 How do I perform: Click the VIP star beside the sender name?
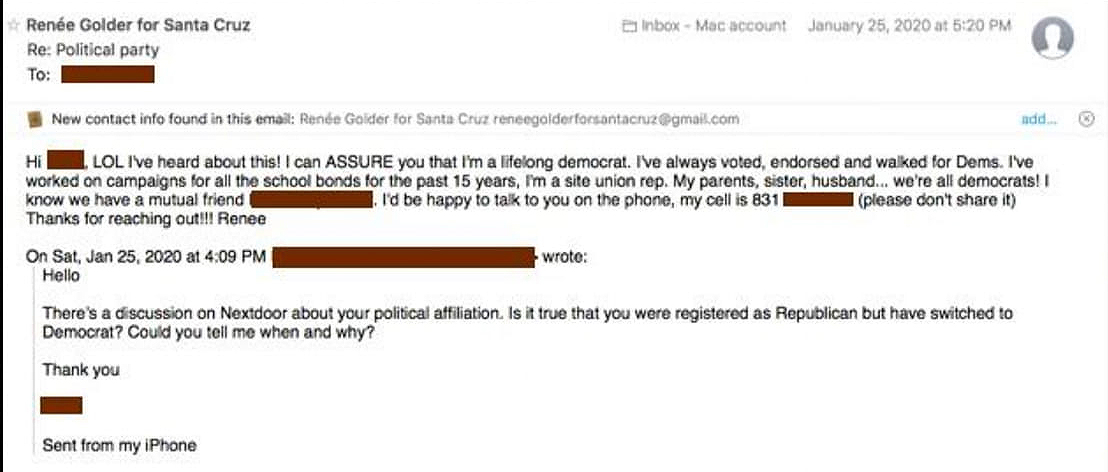pyautogui.click(x=13, y=26)
